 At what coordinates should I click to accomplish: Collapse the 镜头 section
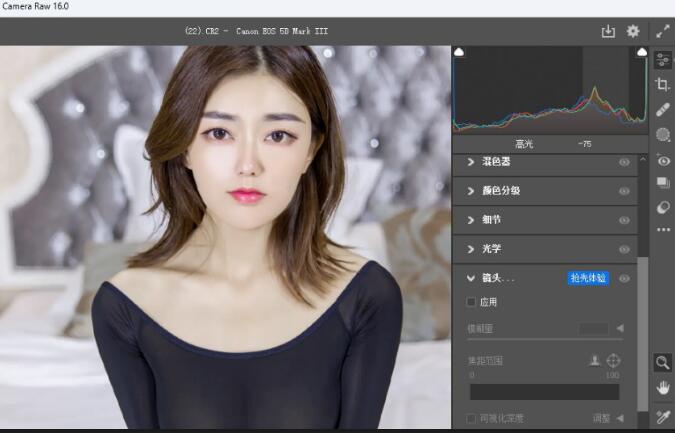point(471,278)
